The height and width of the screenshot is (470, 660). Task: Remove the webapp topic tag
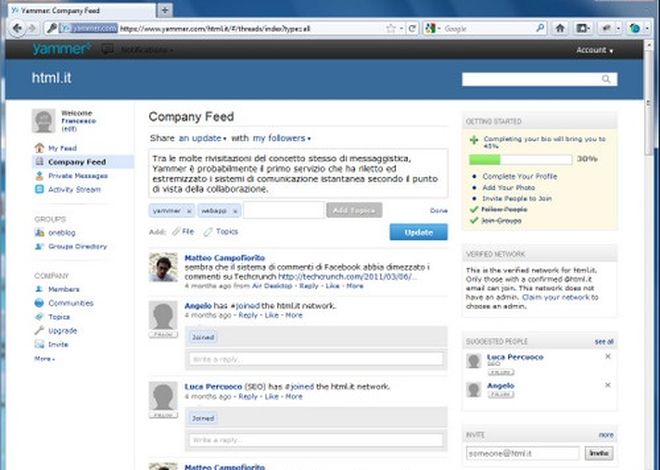coord(235,211)
